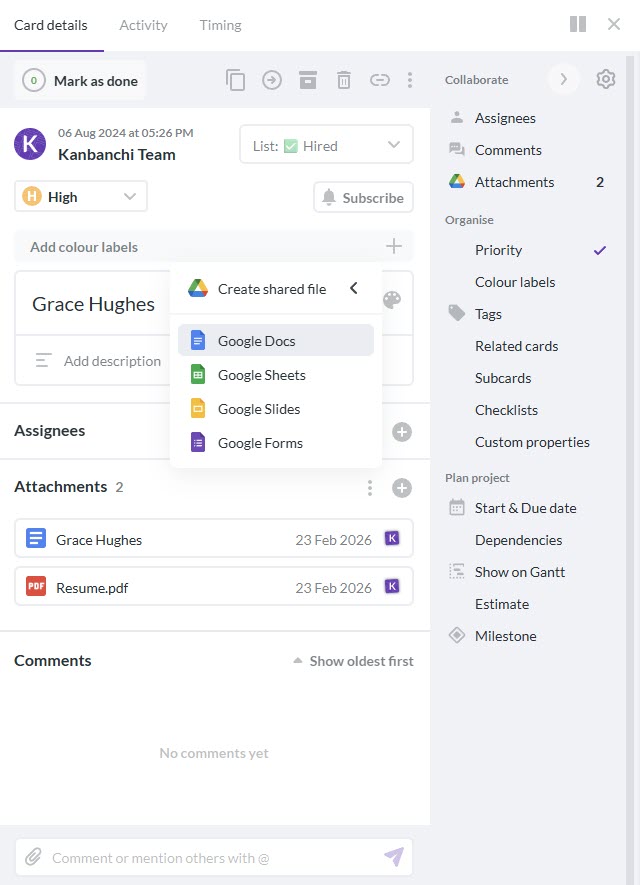The image size is (640, 885).
Task: Archive the card using the archive icon
Action: click(308, 80)
